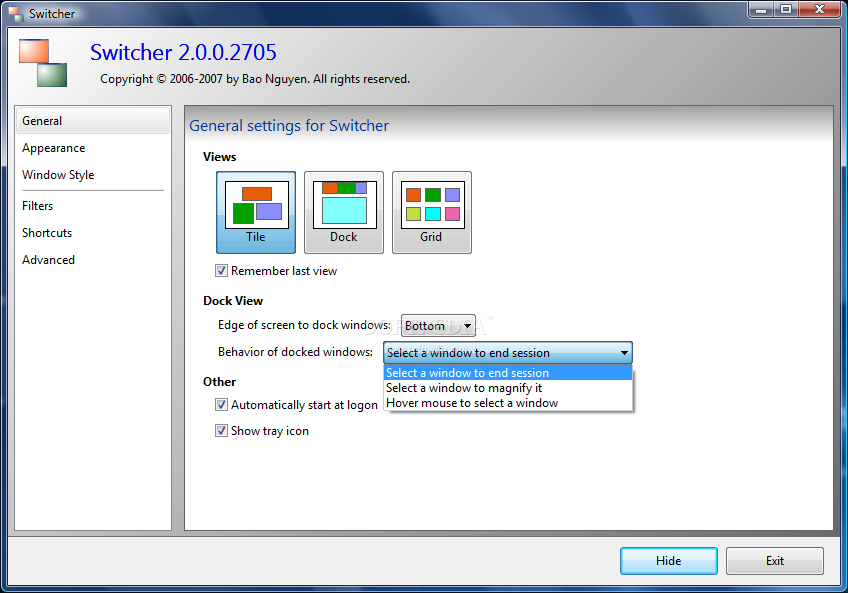
Task: Choose Hover mouse to select a window
Action: point(508,403)
